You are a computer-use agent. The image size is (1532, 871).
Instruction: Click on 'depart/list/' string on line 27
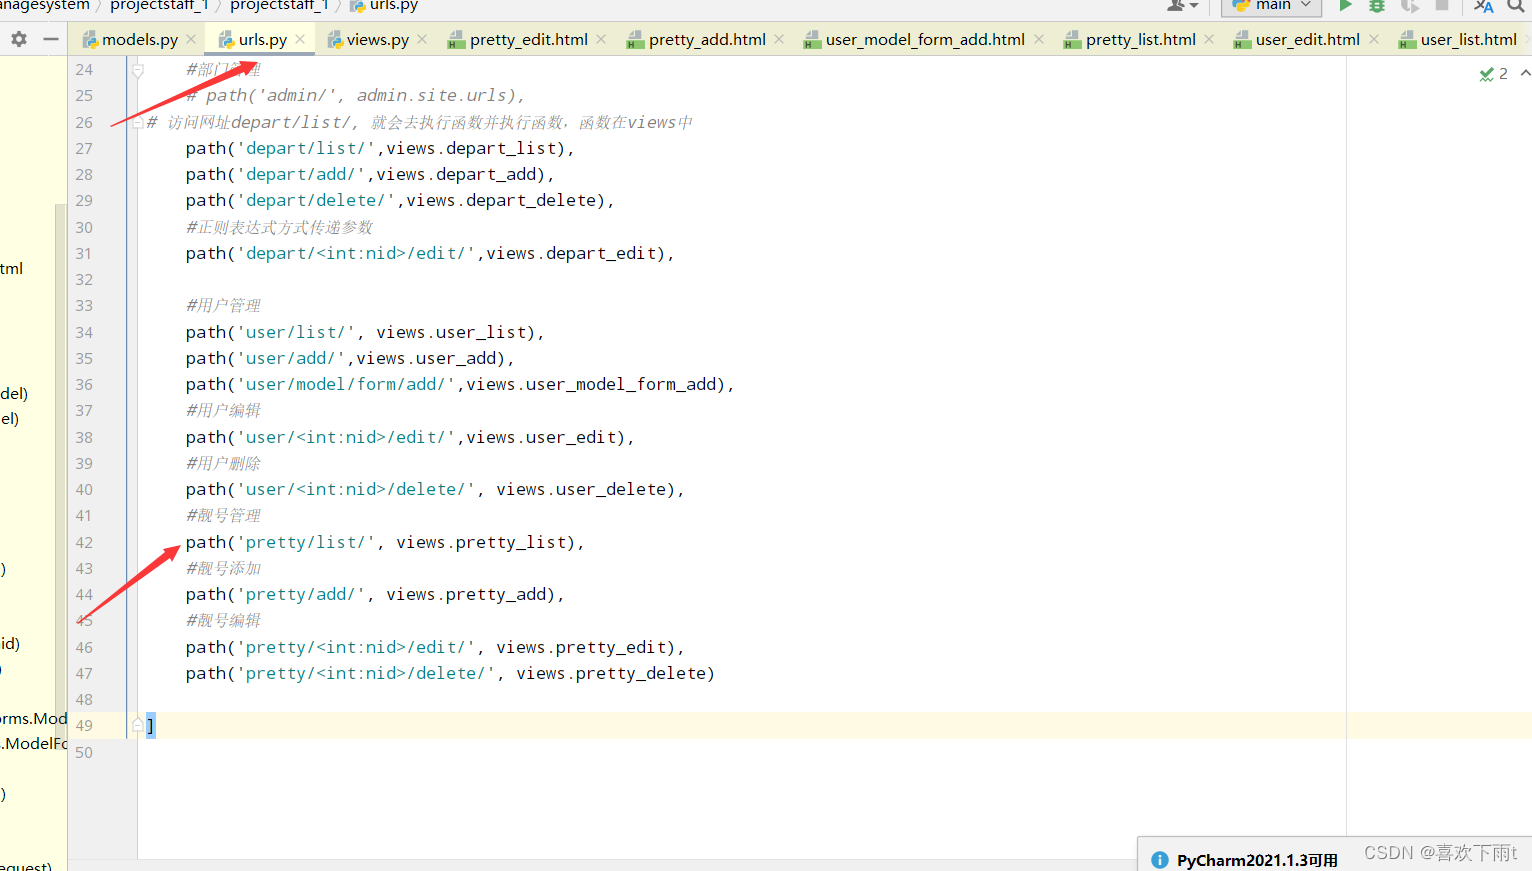pyautogui.click(x=306, y=148)
